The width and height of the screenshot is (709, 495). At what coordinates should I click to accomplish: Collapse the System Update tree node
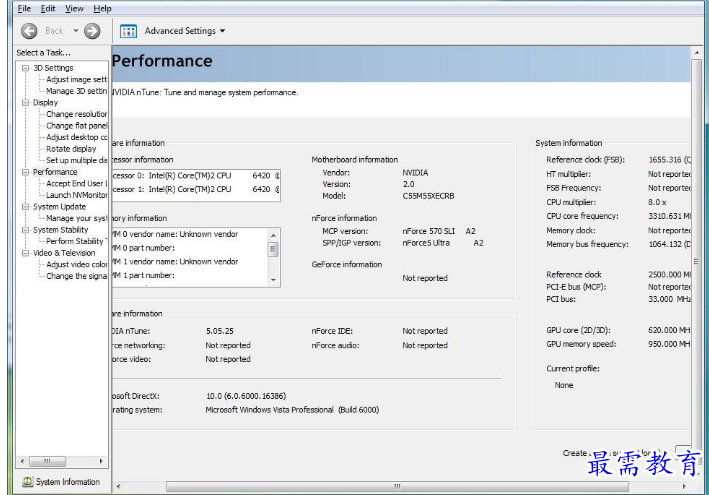(x=25, y=207)
